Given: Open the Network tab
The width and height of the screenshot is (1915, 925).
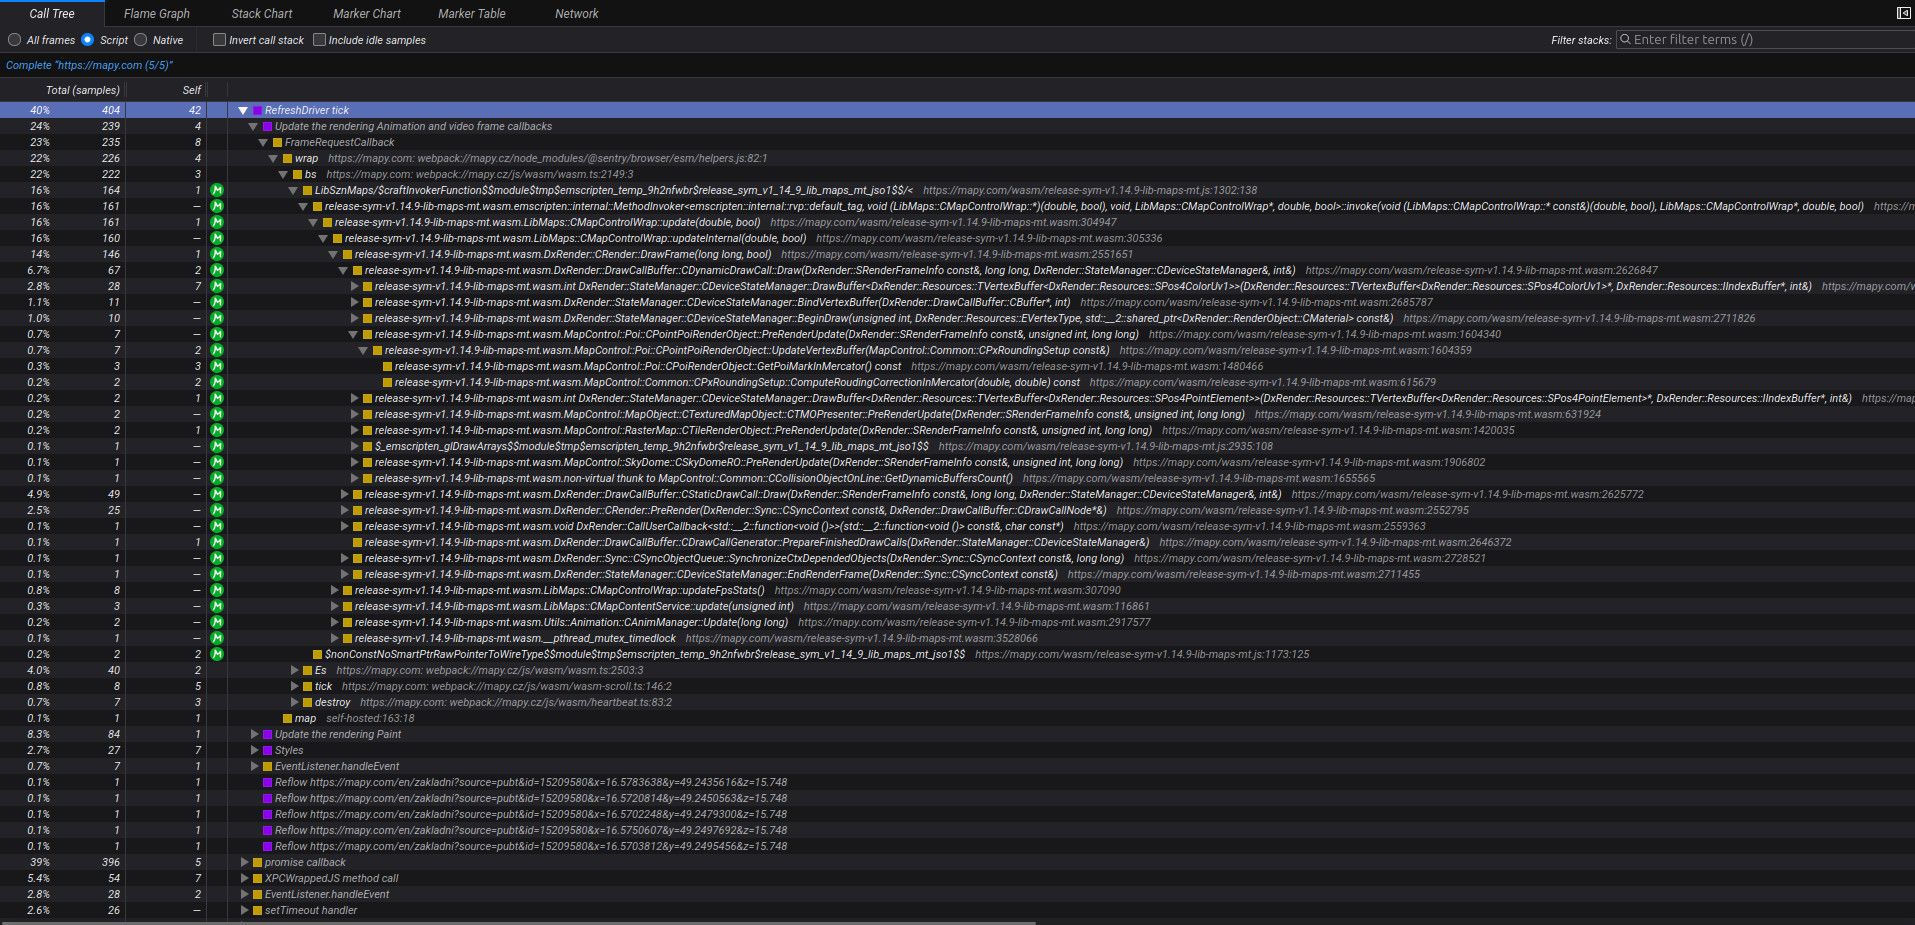Looking at the screenshot, I should click(x=577, y=14).
